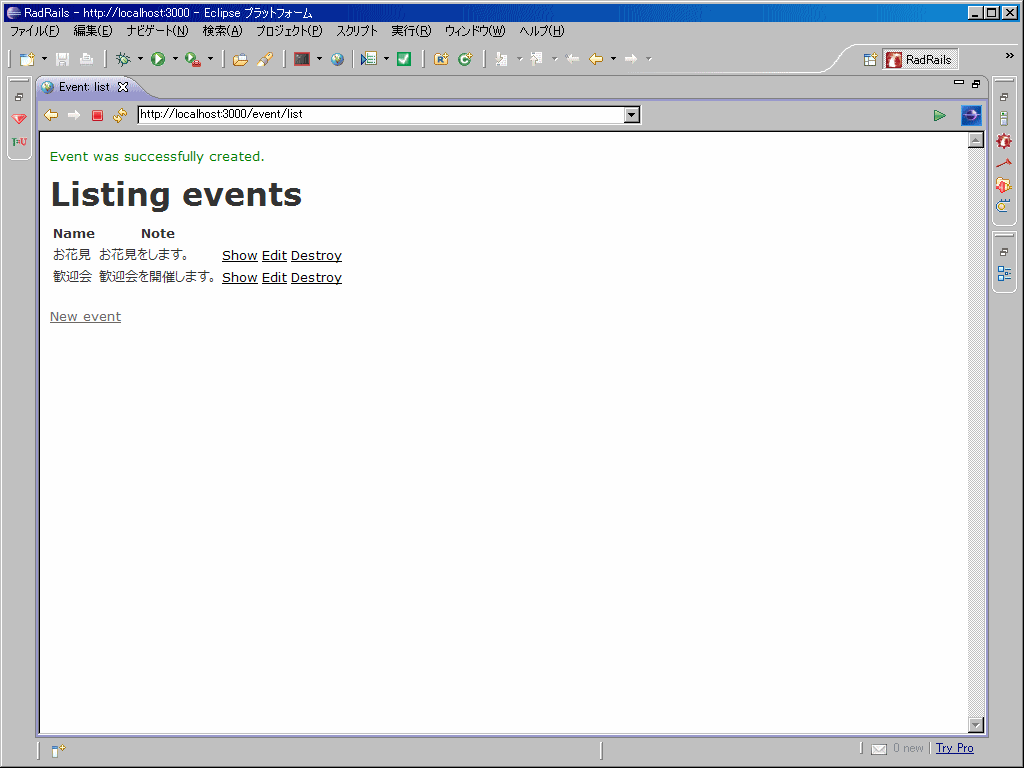Refresh the browser page

[120, 116]
